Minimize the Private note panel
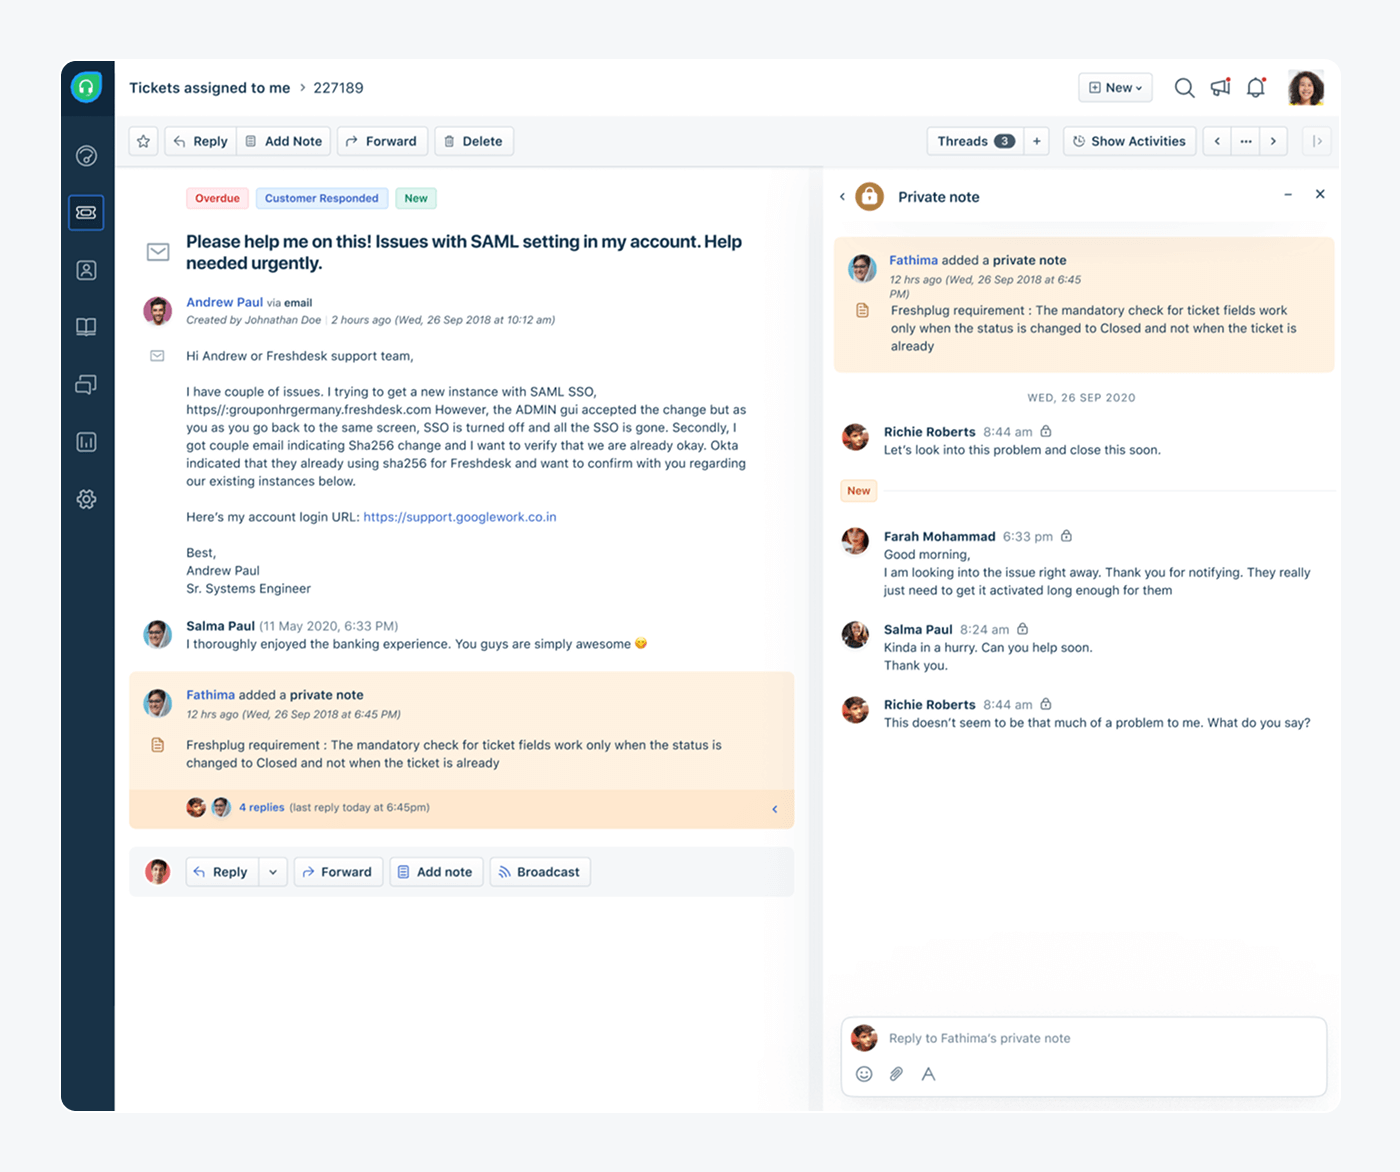The image size is (1400, 1172). click(x=1288, y=194)
